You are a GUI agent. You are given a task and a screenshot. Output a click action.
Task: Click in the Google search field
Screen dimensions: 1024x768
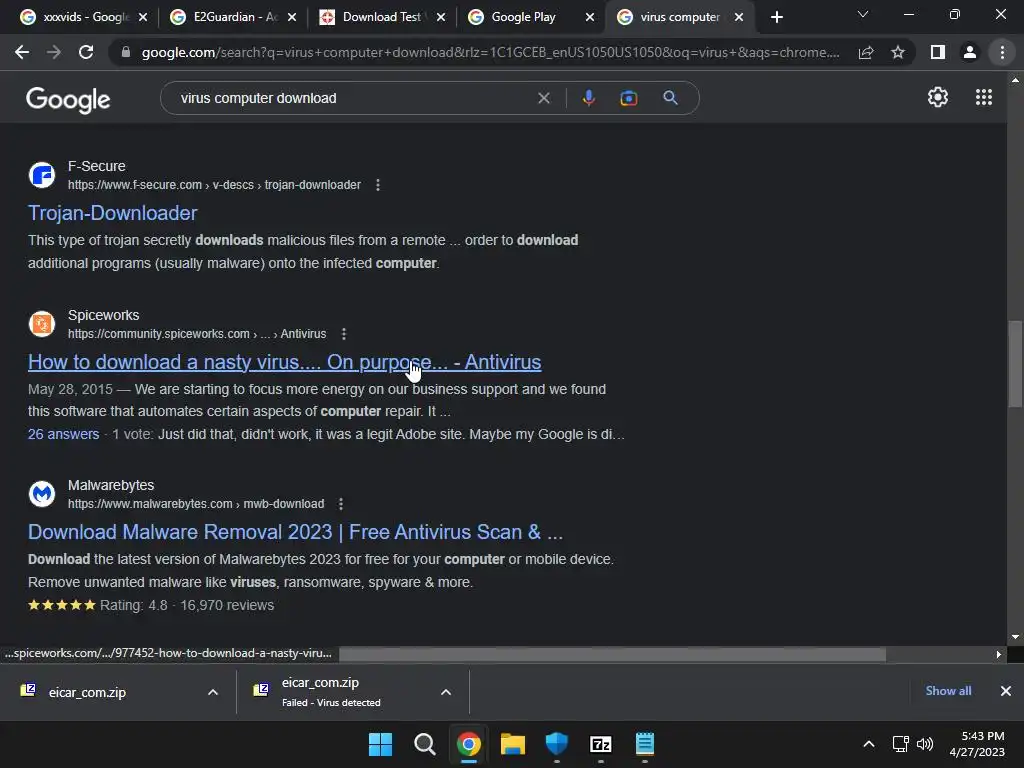point(353,98)
